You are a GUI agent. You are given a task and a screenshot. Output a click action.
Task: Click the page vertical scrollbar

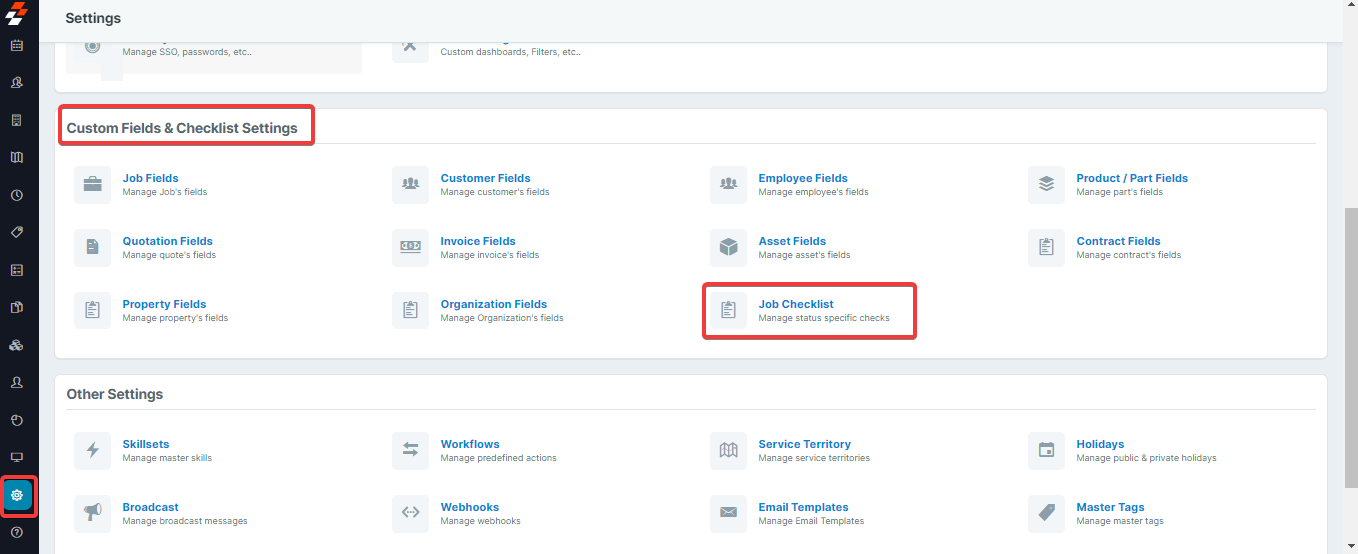(1350, 350)
